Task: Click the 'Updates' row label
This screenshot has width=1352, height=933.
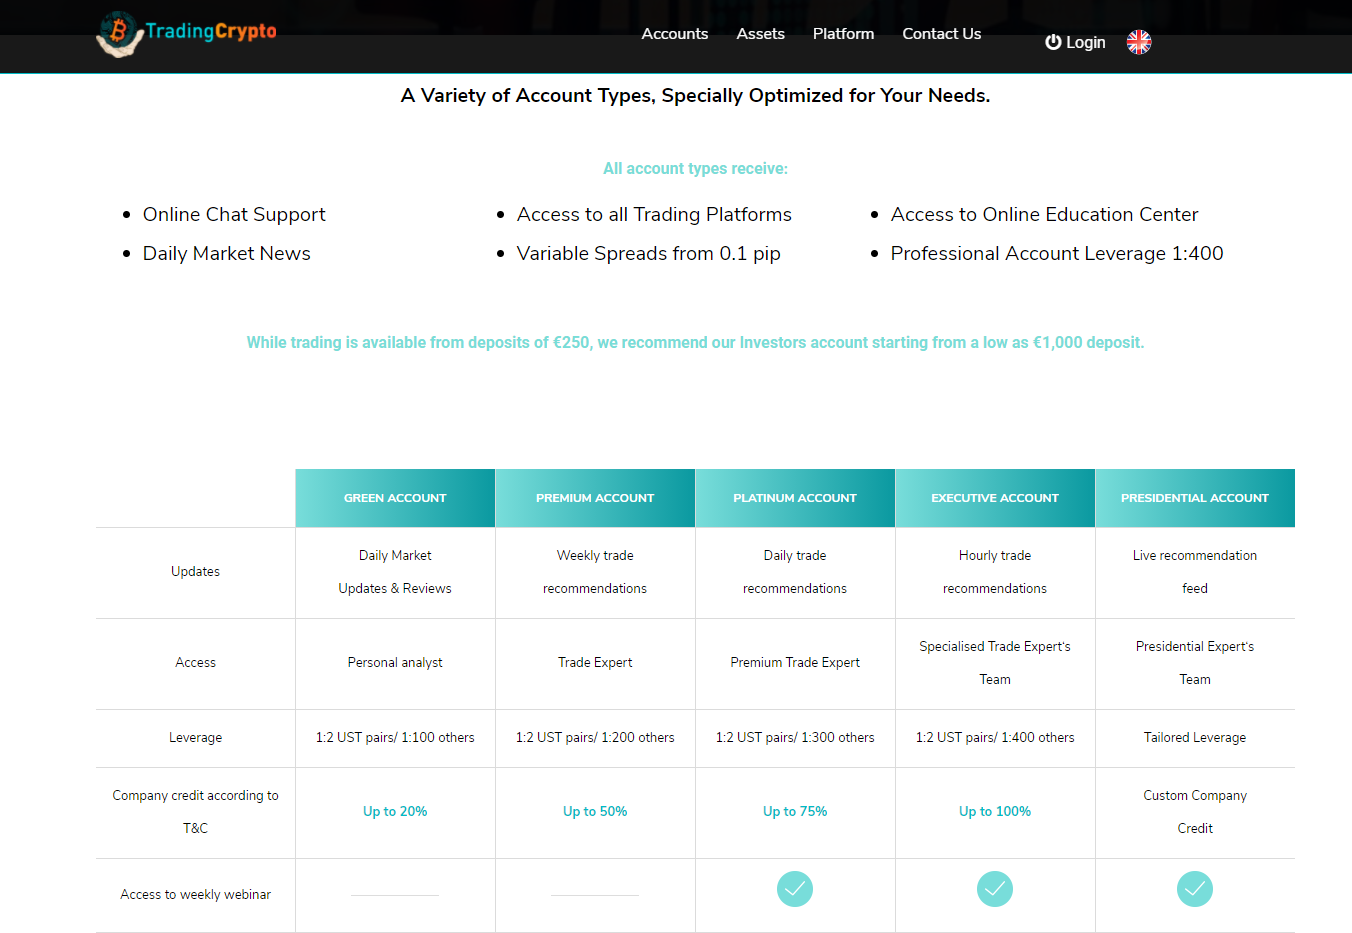Action: point(195,572)
